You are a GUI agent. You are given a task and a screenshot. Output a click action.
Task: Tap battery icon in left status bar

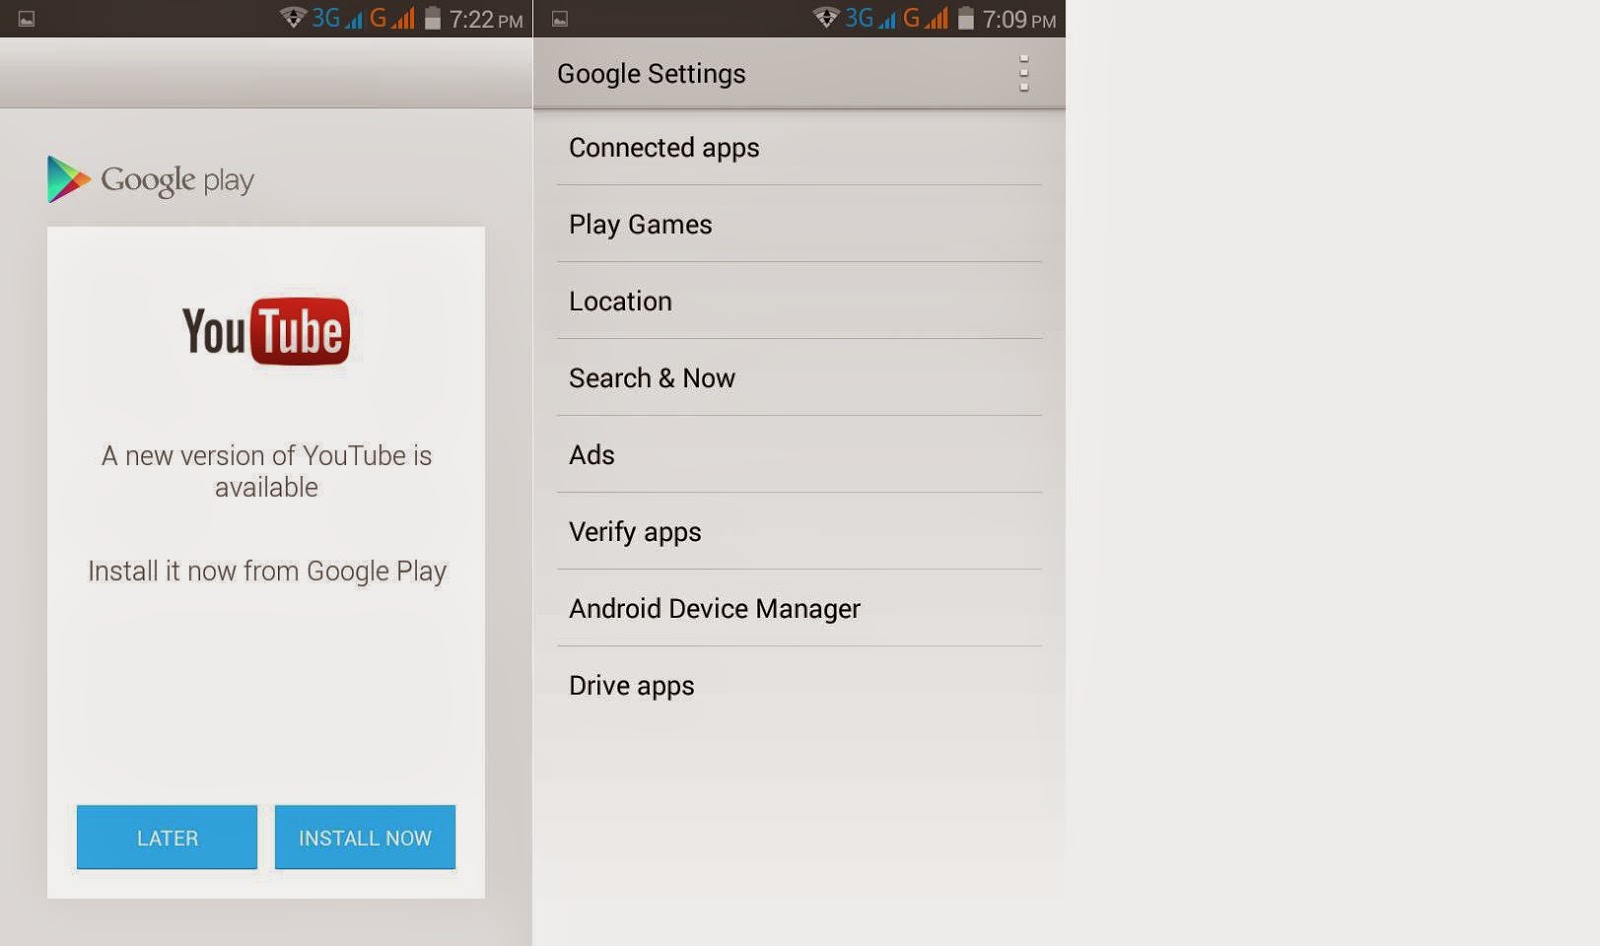coord(432,18)
